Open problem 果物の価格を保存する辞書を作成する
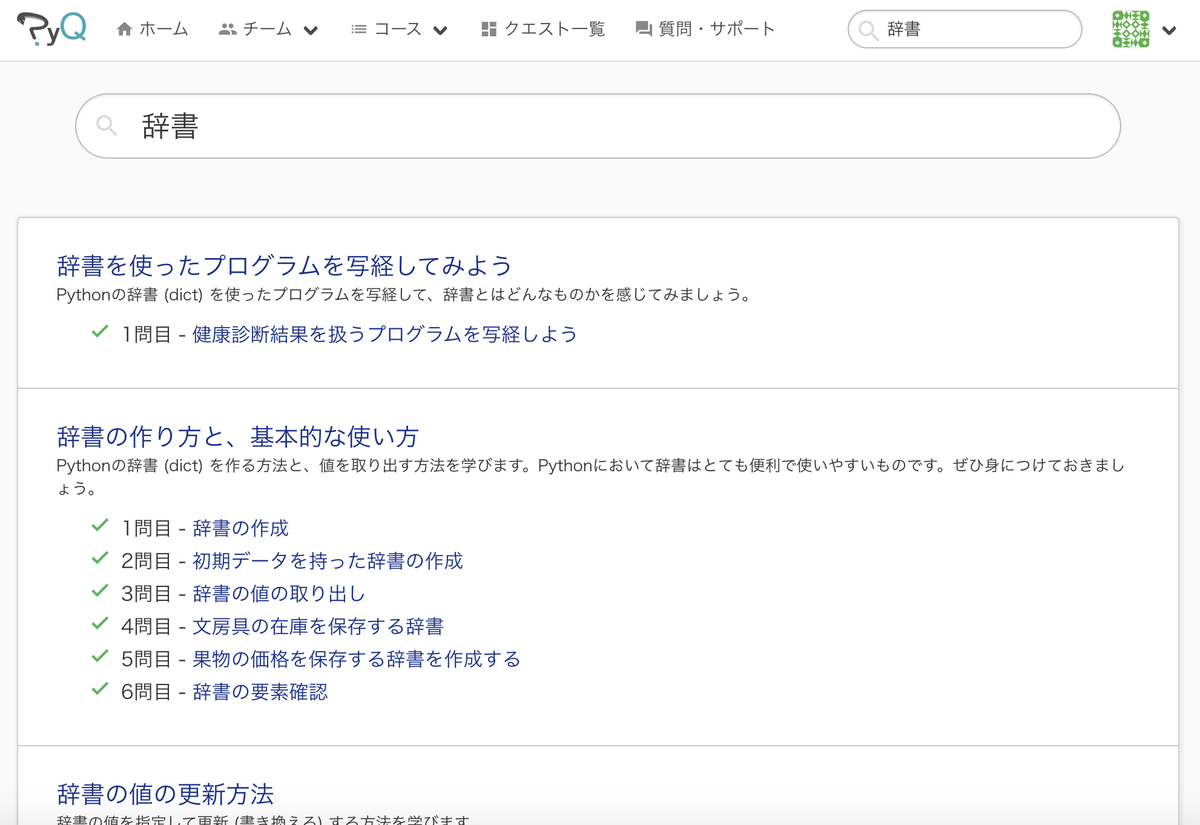Screen dimensions: 1200x825 356,659
